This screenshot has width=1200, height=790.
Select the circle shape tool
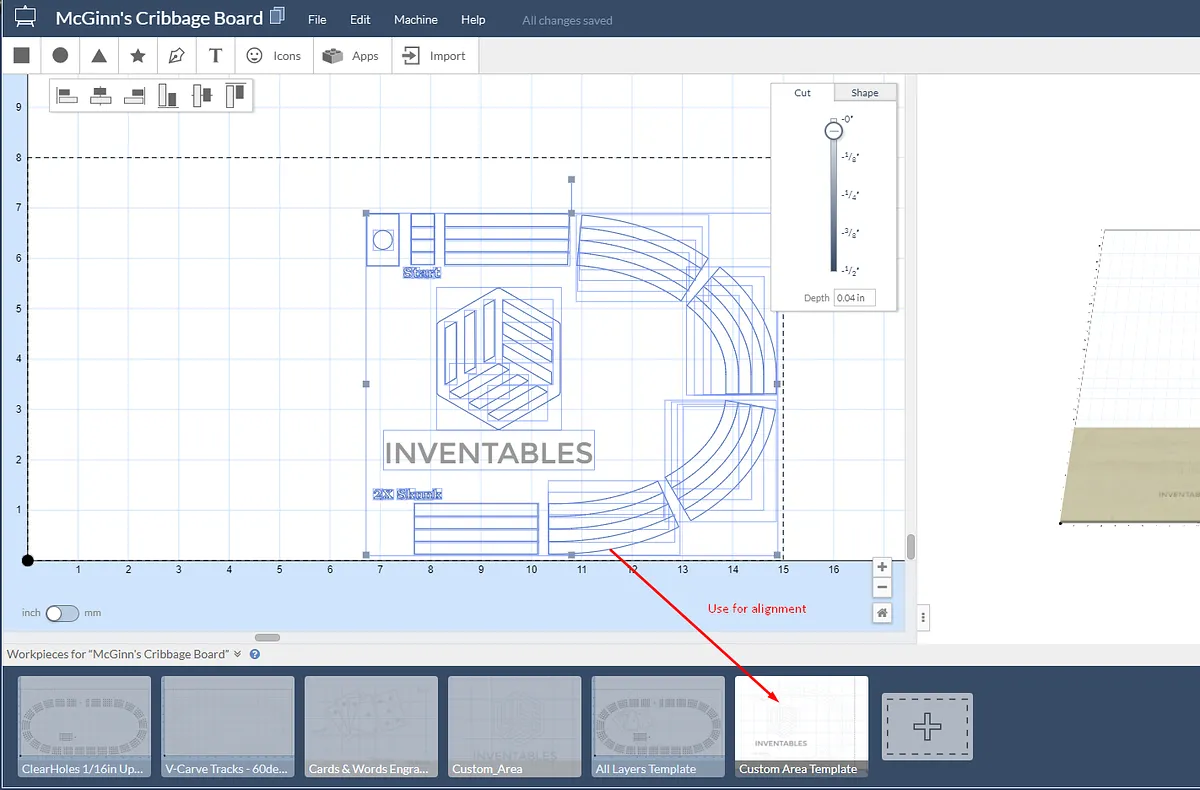[x=60, y=56]
